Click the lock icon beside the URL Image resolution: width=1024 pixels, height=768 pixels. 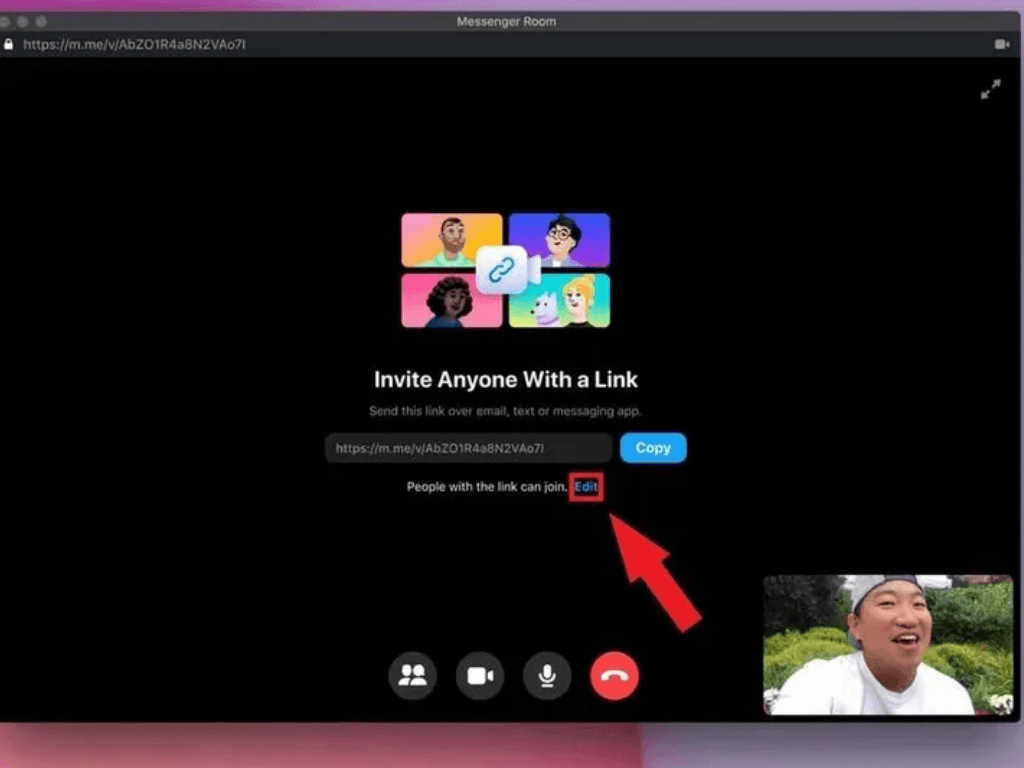[9, 44]
